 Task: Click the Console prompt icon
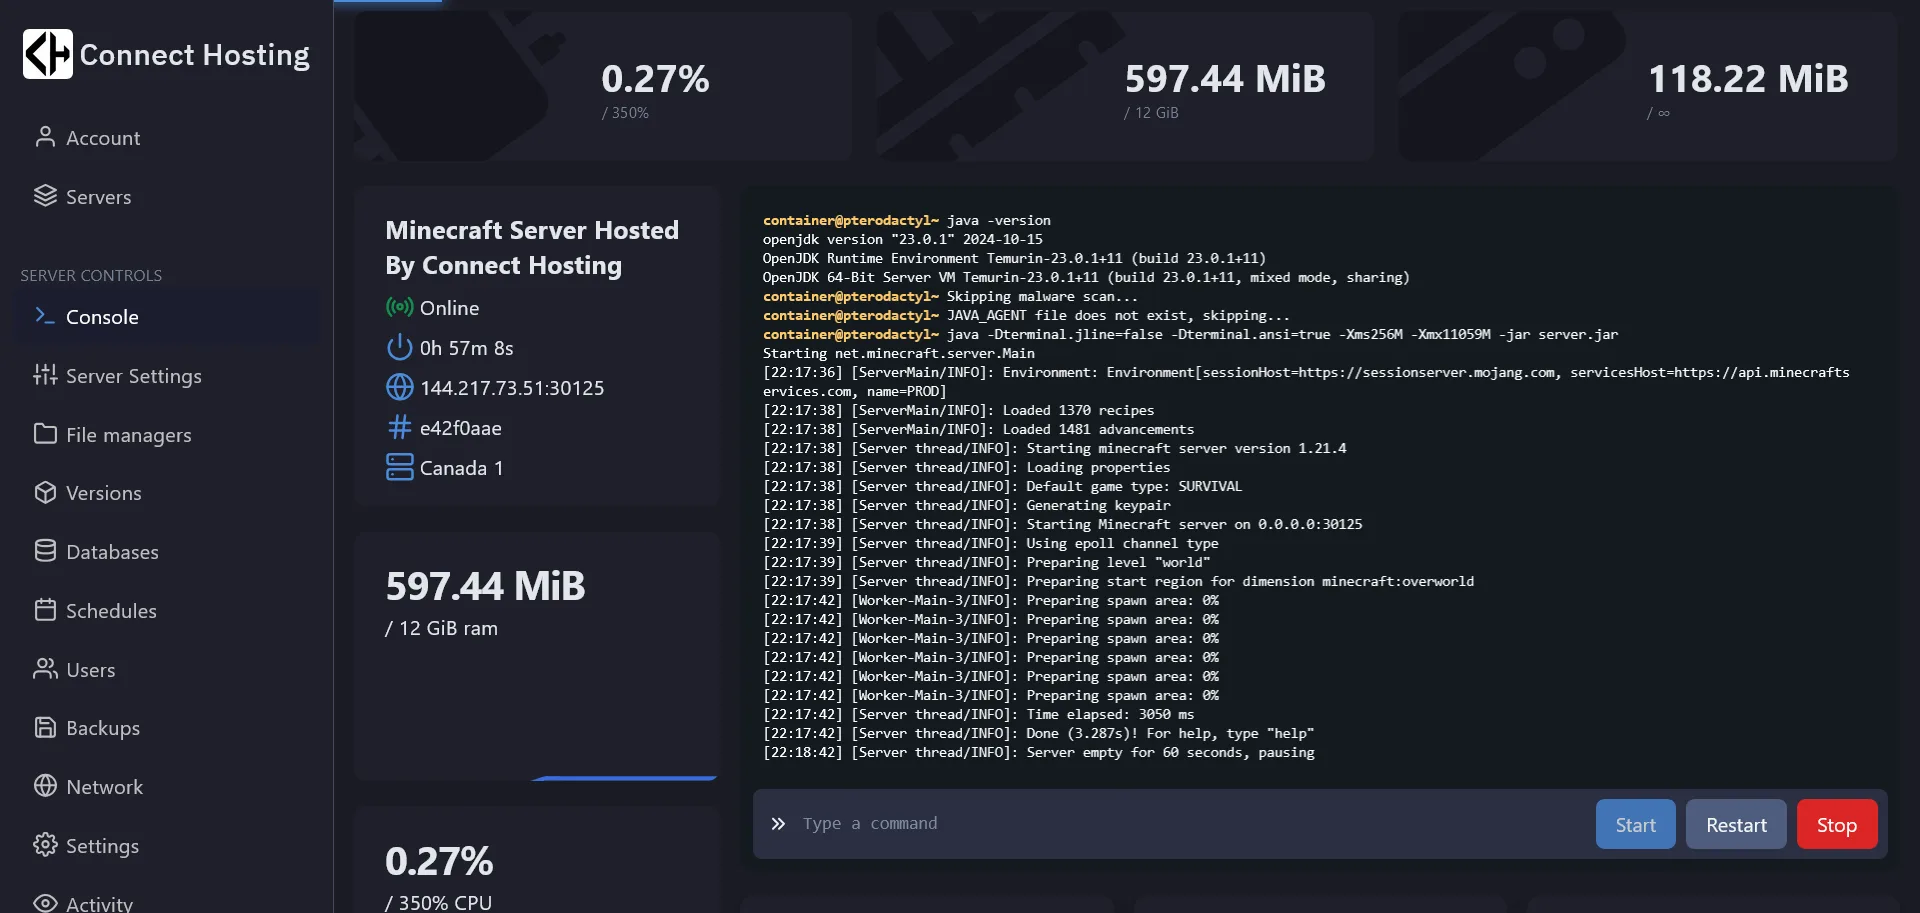point(45,316)
